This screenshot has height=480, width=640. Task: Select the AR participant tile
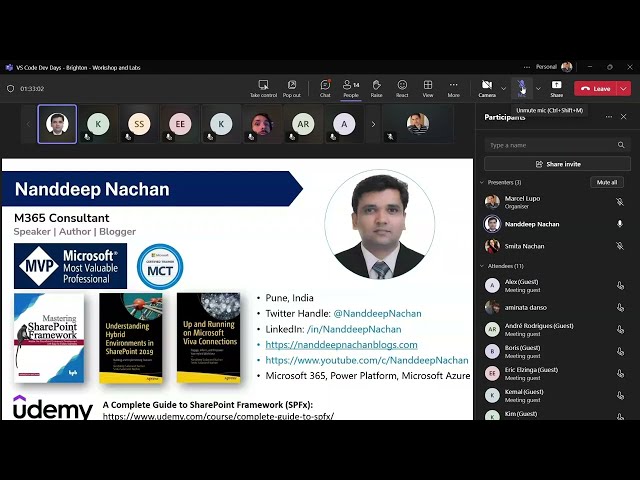(303, 124)
